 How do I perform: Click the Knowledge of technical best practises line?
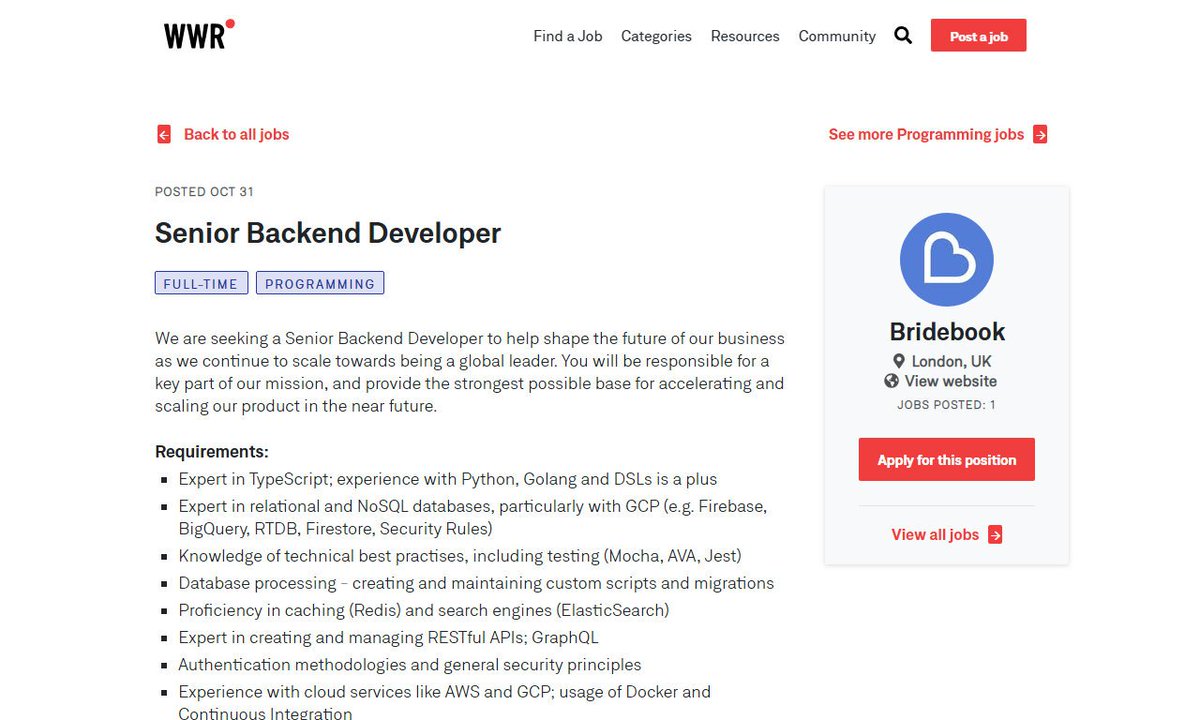tap(460, 556)
